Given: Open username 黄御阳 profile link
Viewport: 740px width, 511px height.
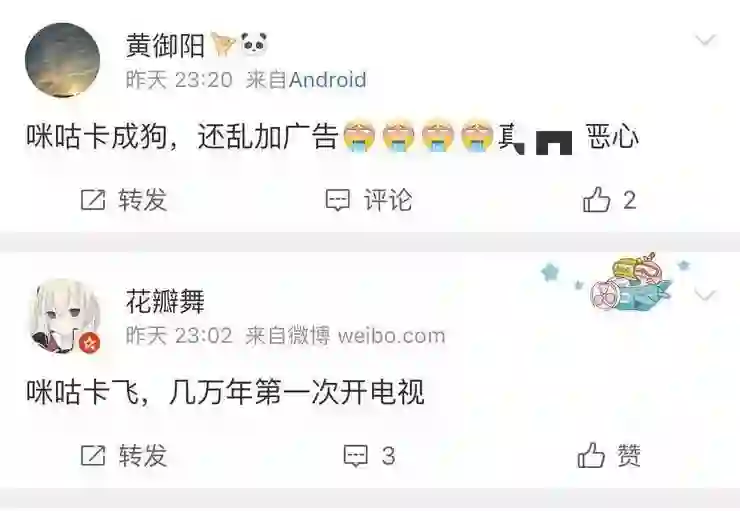Looking at the screenshot, I should point(165,46).
